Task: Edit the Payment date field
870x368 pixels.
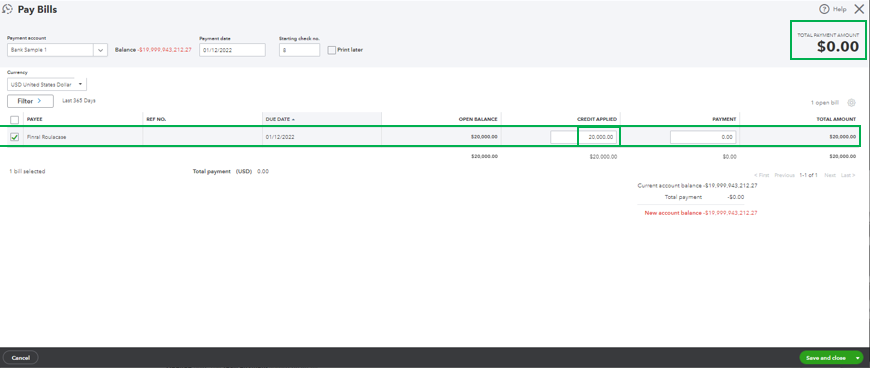Action: pos(232,50)
